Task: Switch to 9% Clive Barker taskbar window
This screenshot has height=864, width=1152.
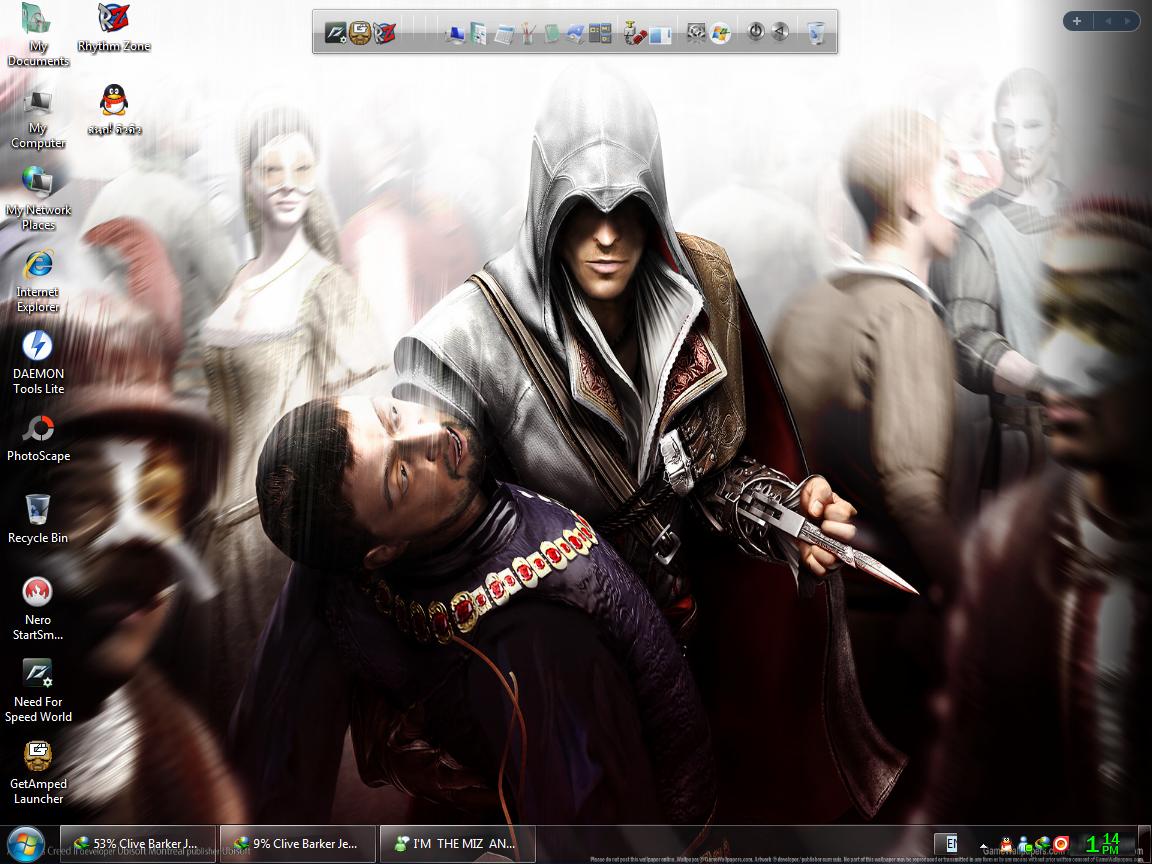Action: (298, 843)
